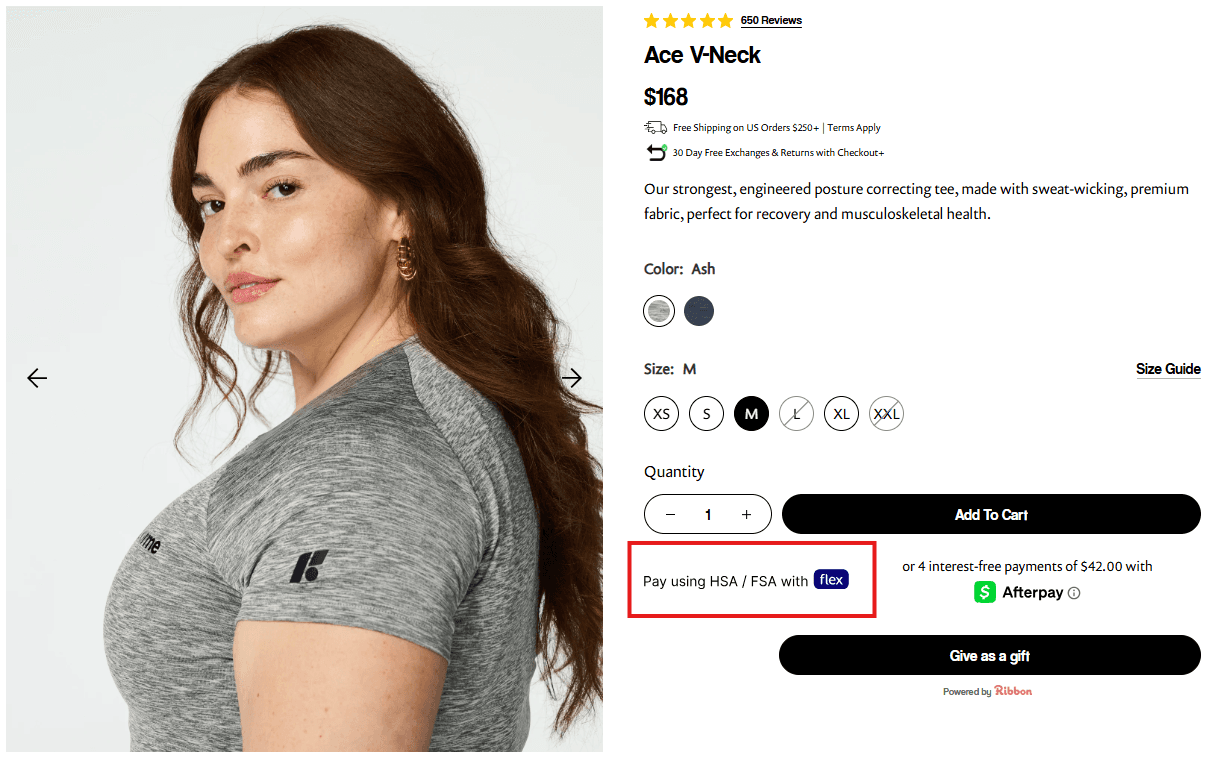Click the green exchange arrows icon
Image resolution: width=1221 pixels, height=758 pixels.
(x=655, y=151)
